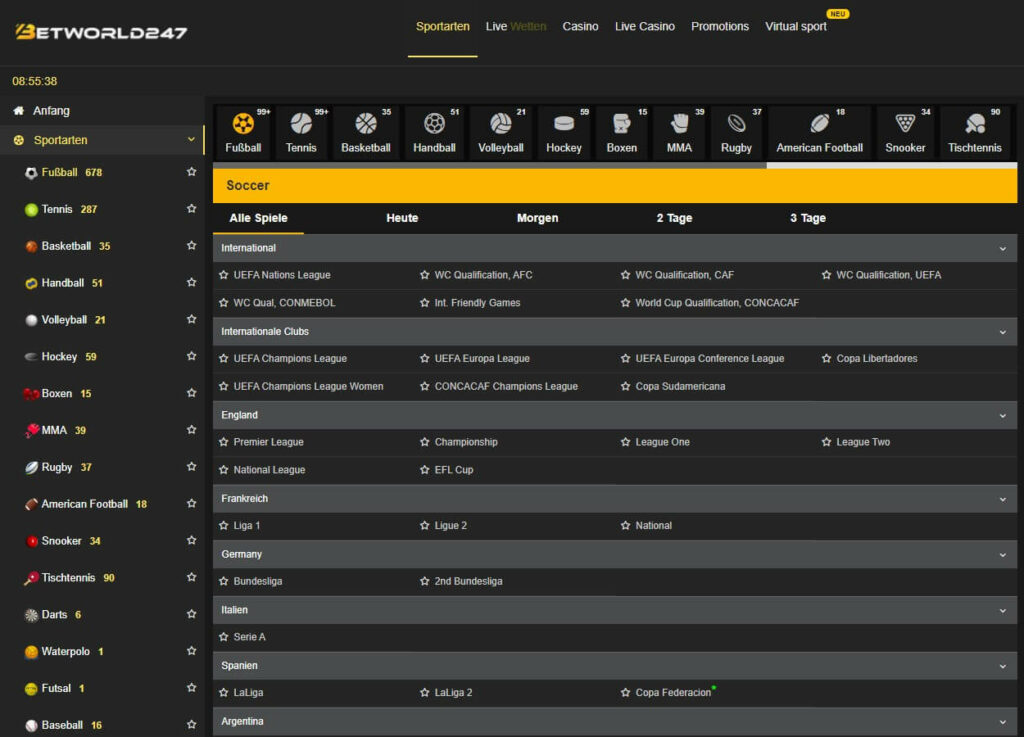Pick the Volleyball icon in the sports strip
The height and width of the screenshot is (737, 1024).
pos(501,123)
